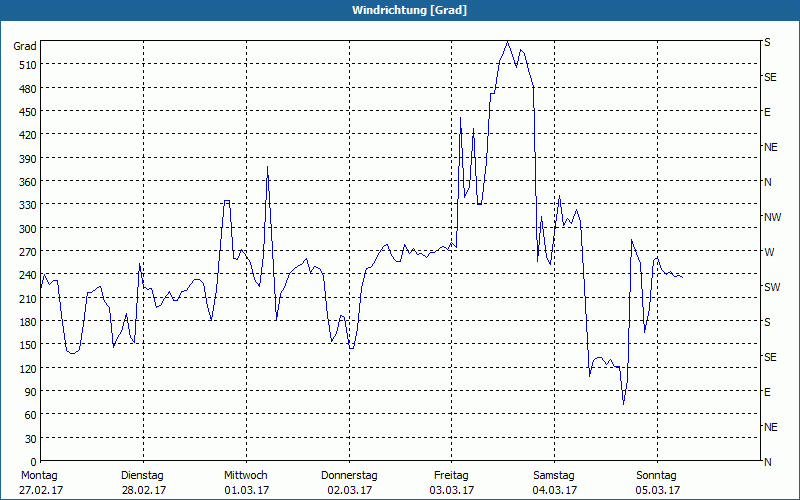800x500 pixels.
Task: Click the Montag day label
Action: click(x=39, y=476)
